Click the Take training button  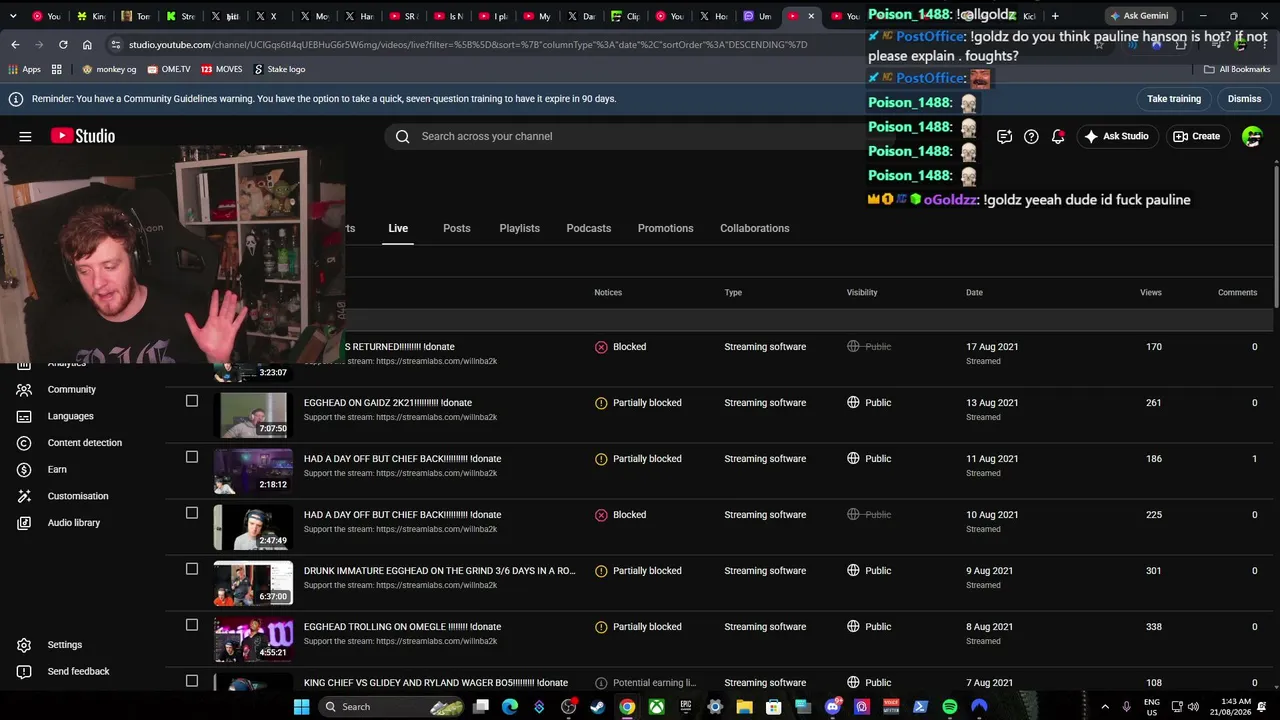tap(1174, 99)
